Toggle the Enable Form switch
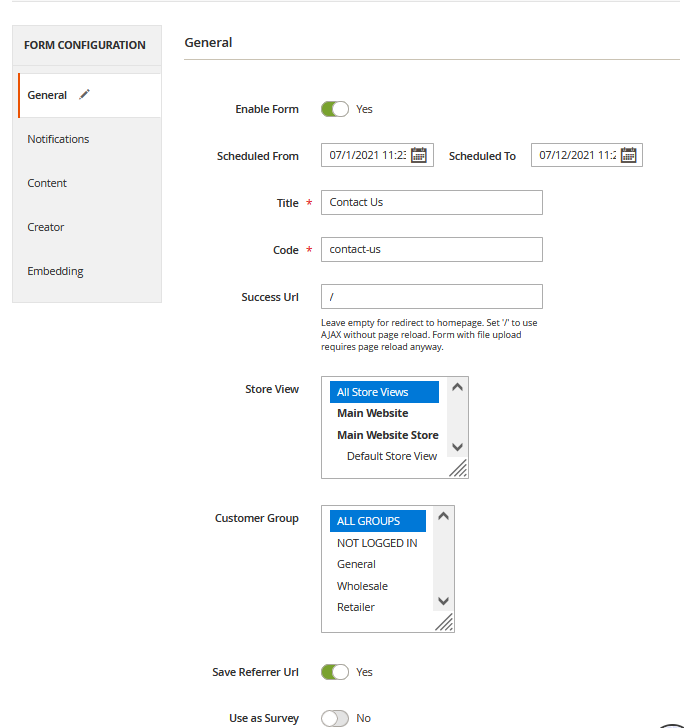This screenshot has width=684, height=728. pos(335,109)
